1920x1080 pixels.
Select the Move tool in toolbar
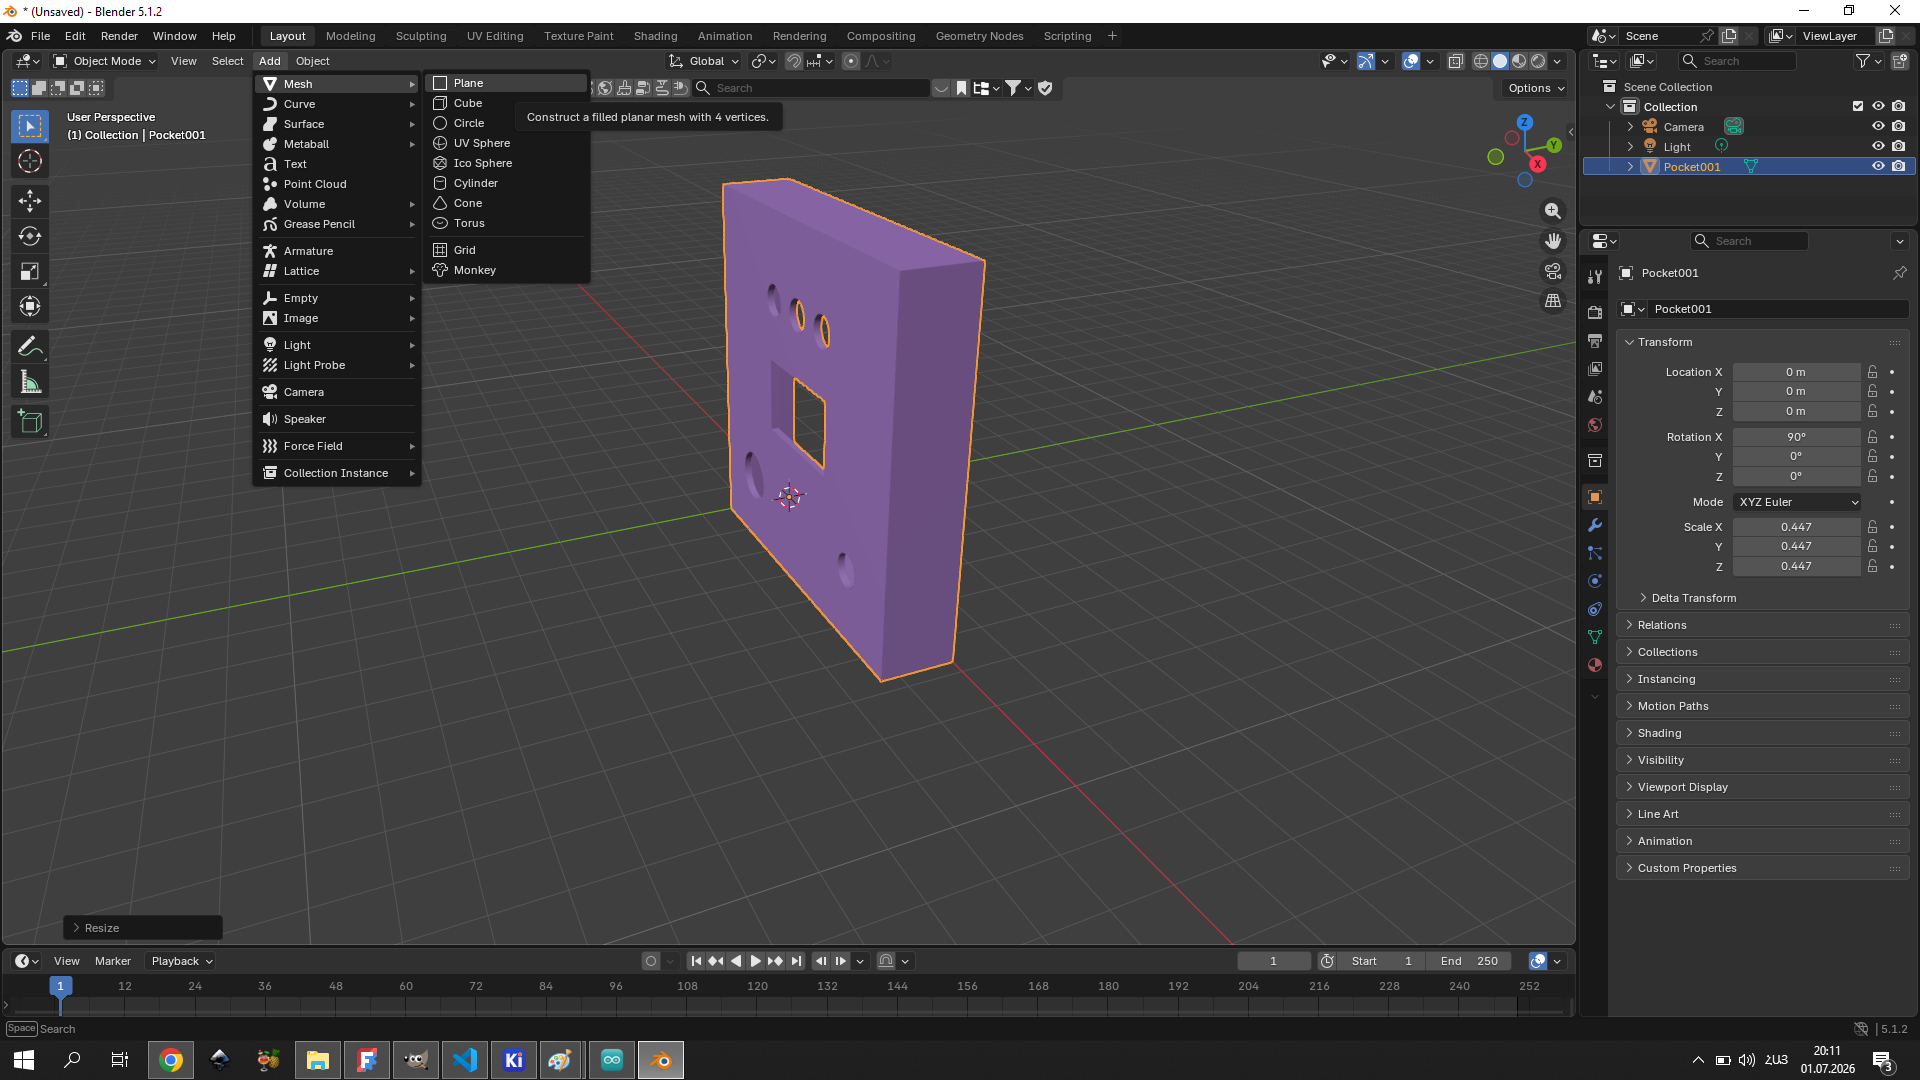click(30, 201)
